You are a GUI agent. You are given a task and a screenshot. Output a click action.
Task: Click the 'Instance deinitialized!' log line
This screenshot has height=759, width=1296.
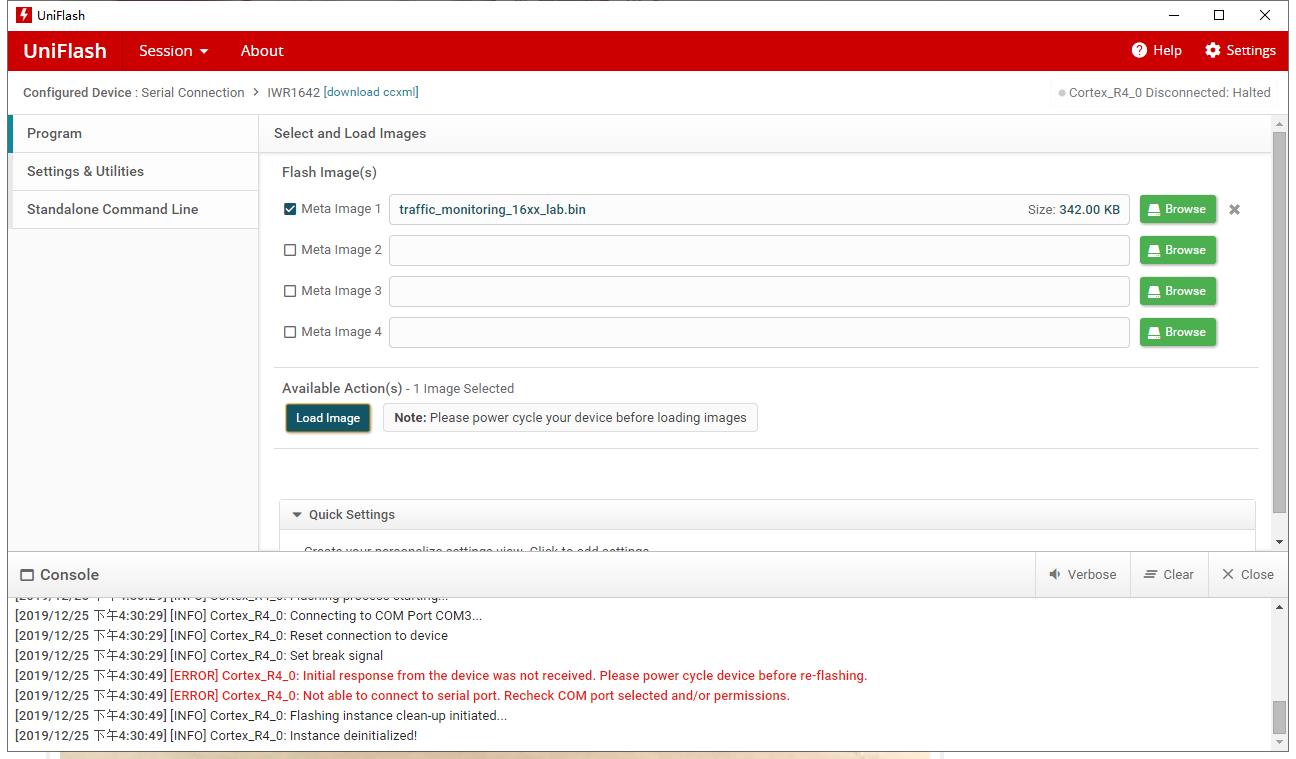(216, 736)
